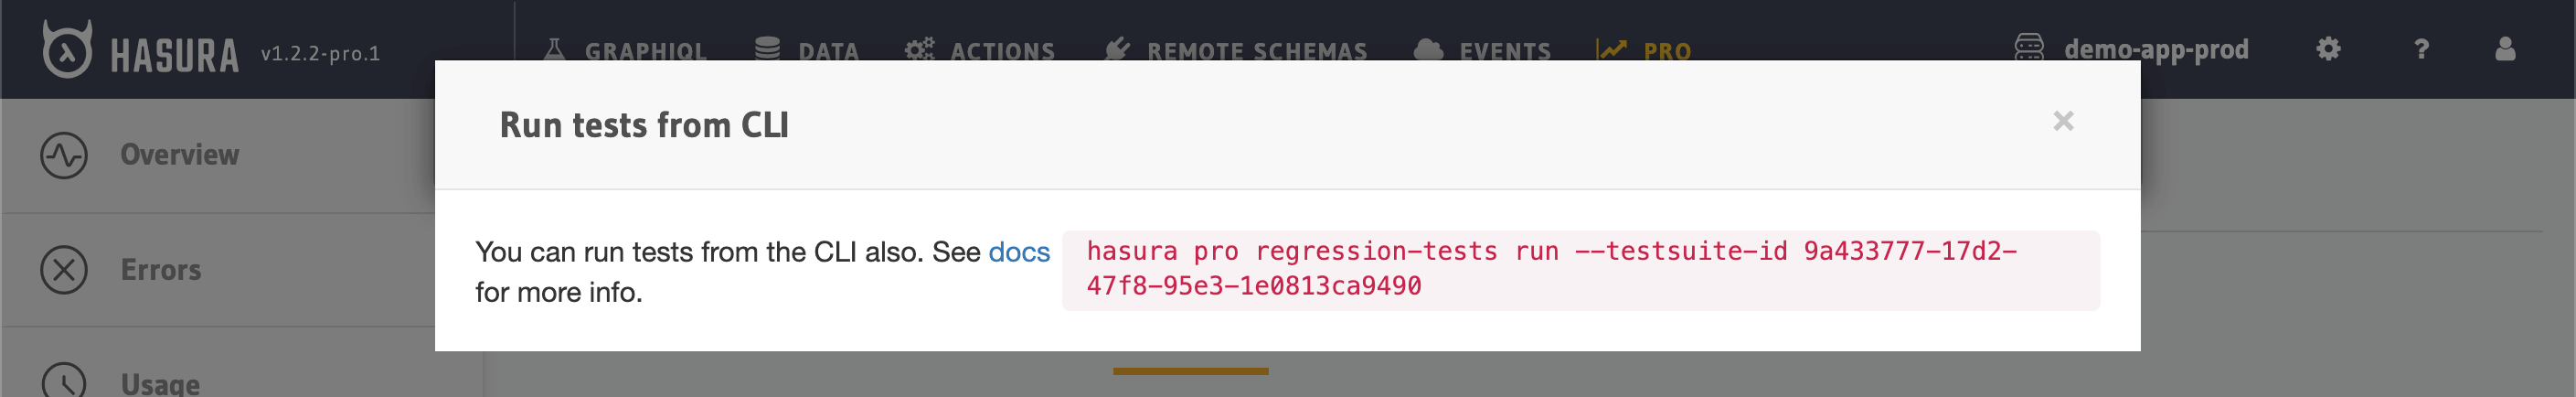Image resolution: width=2576 pixels, height=397 pixels.
Task: Click the hasura pro regression-tests command
Action: (x=1550, y=268)
